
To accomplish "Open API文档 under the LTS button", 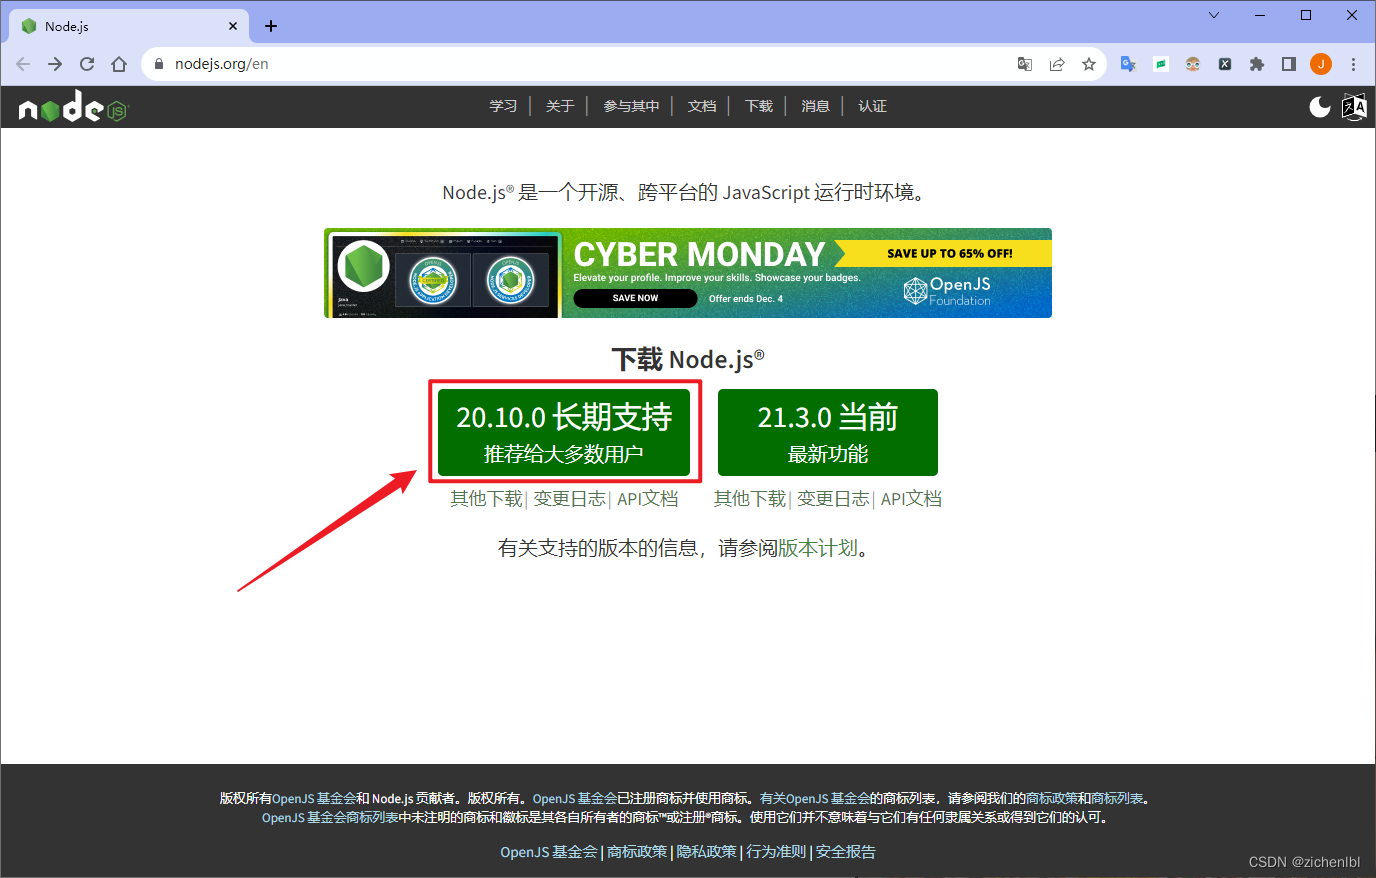I will [x=648, y=499].
